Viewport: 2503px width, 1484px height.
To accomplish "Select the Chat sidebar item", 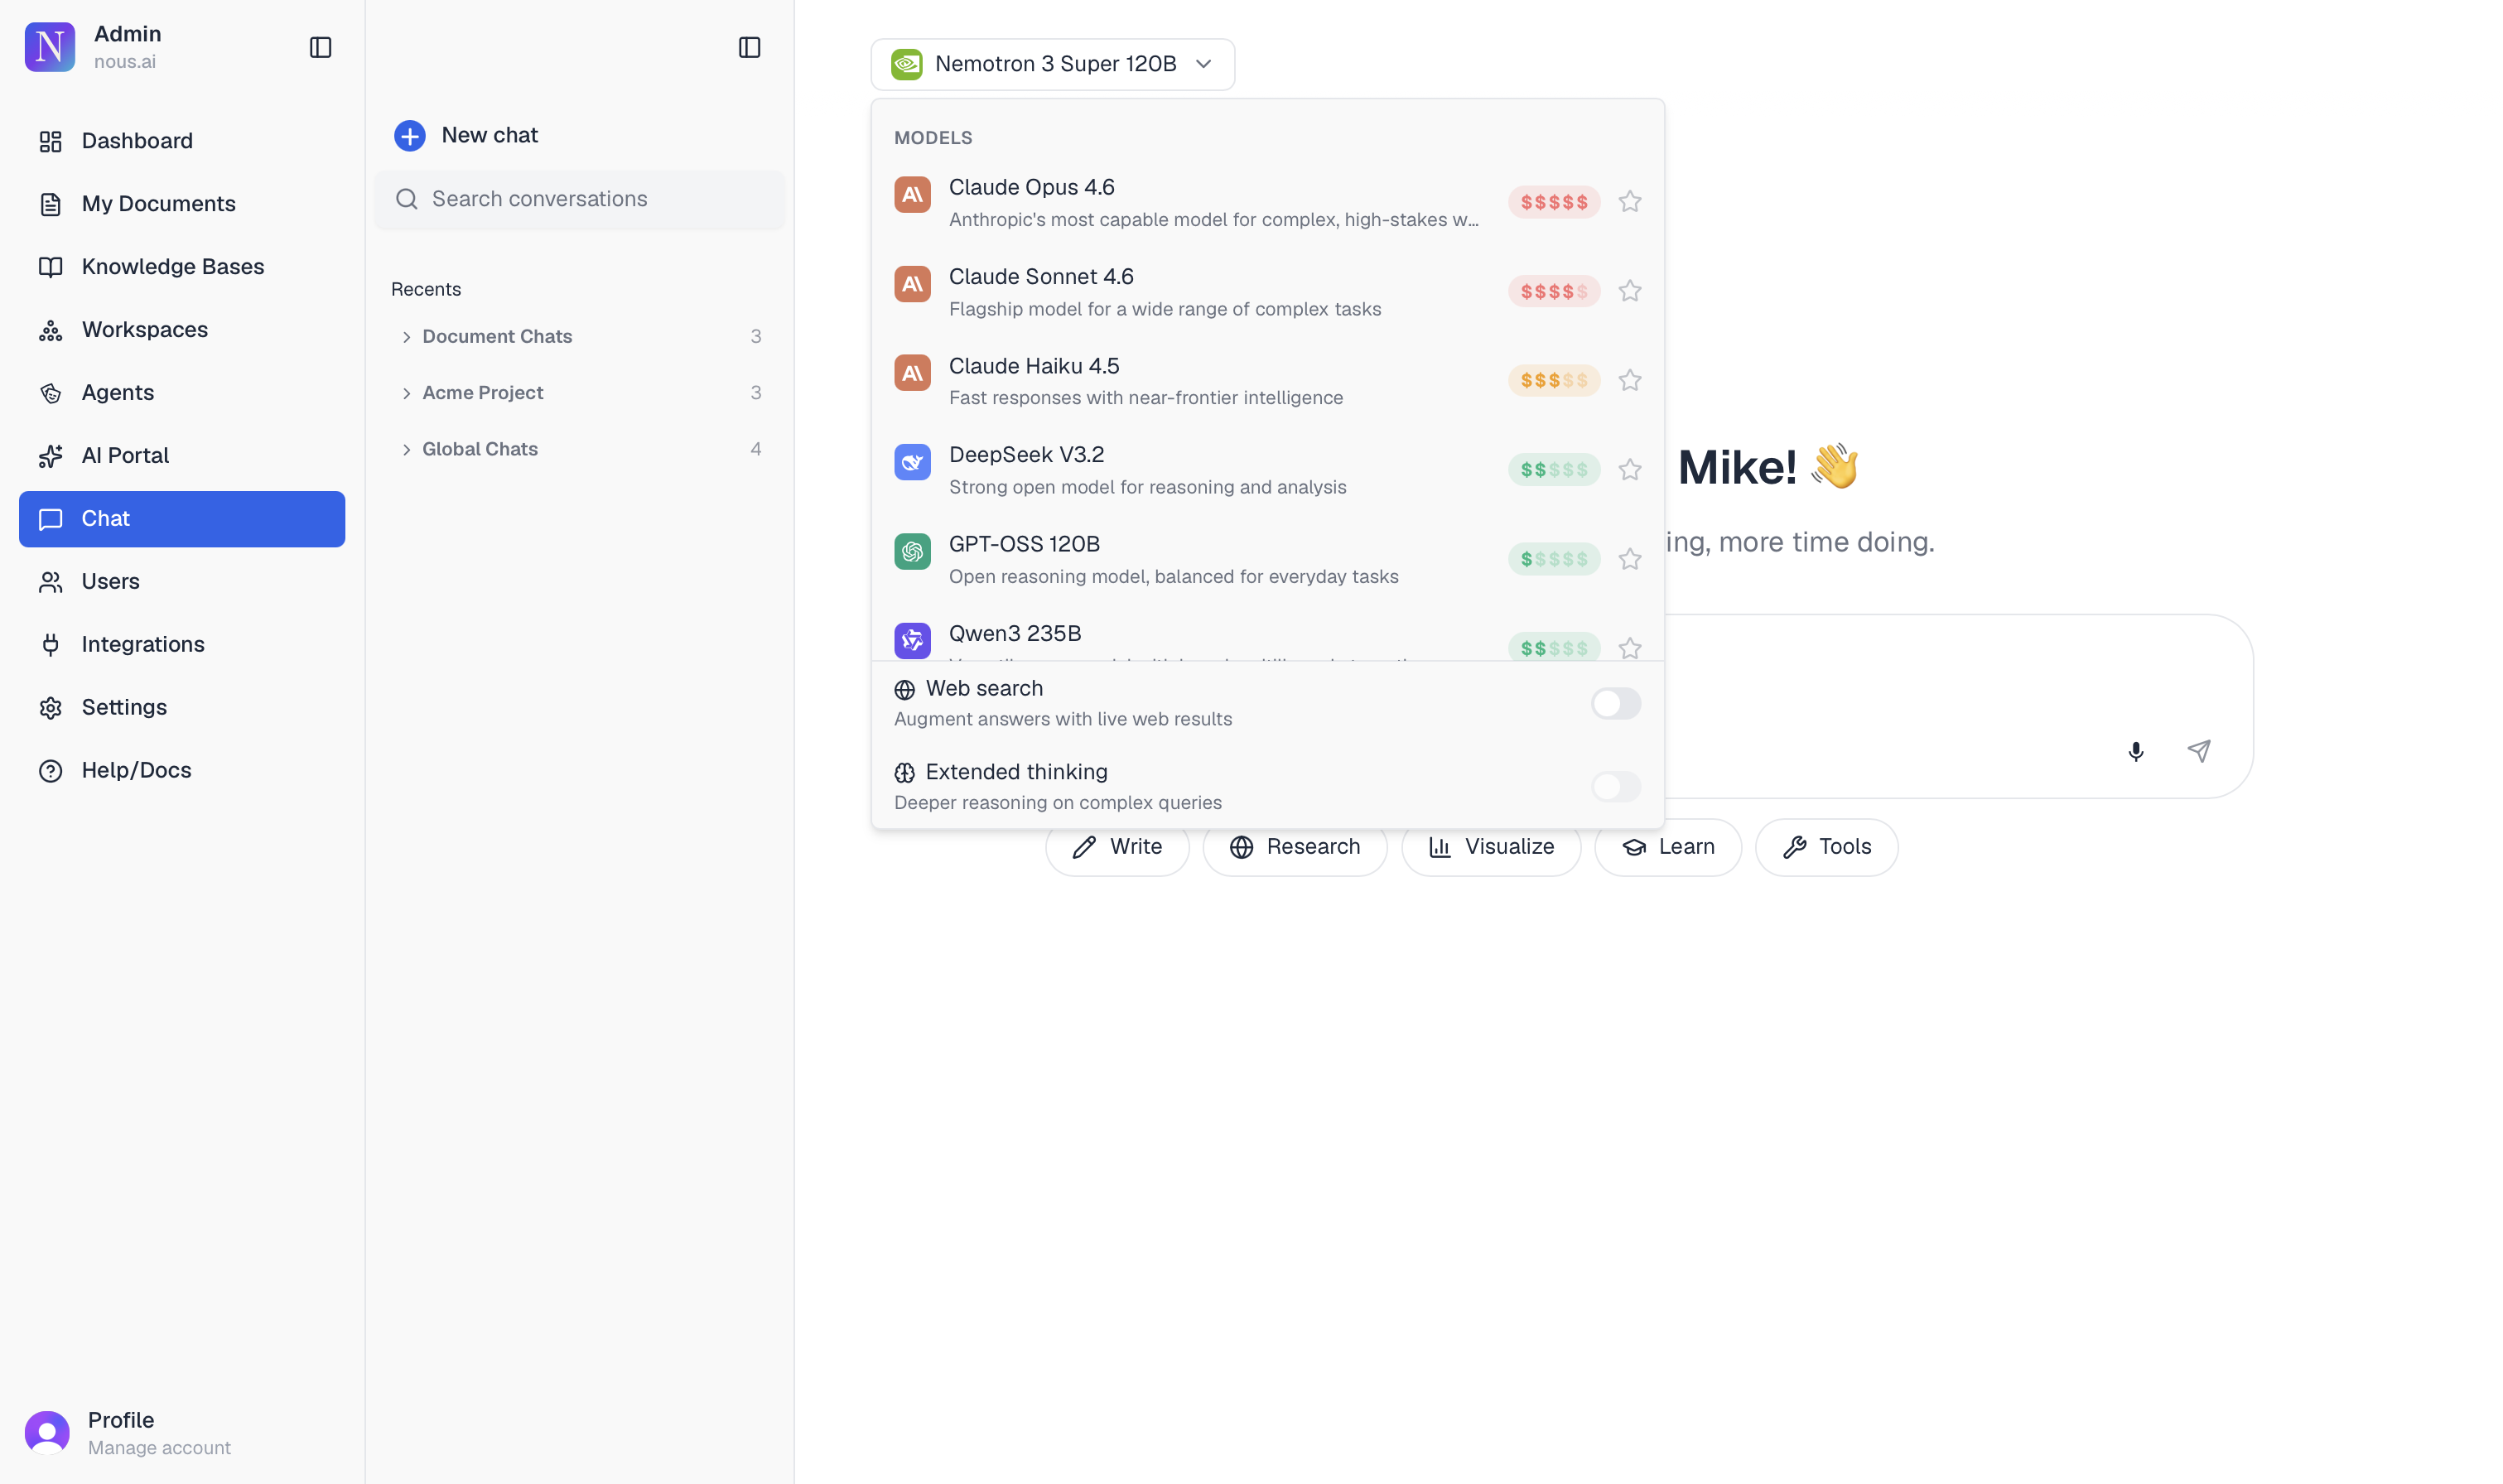I will pyautogui.click(x=182, y=519).
